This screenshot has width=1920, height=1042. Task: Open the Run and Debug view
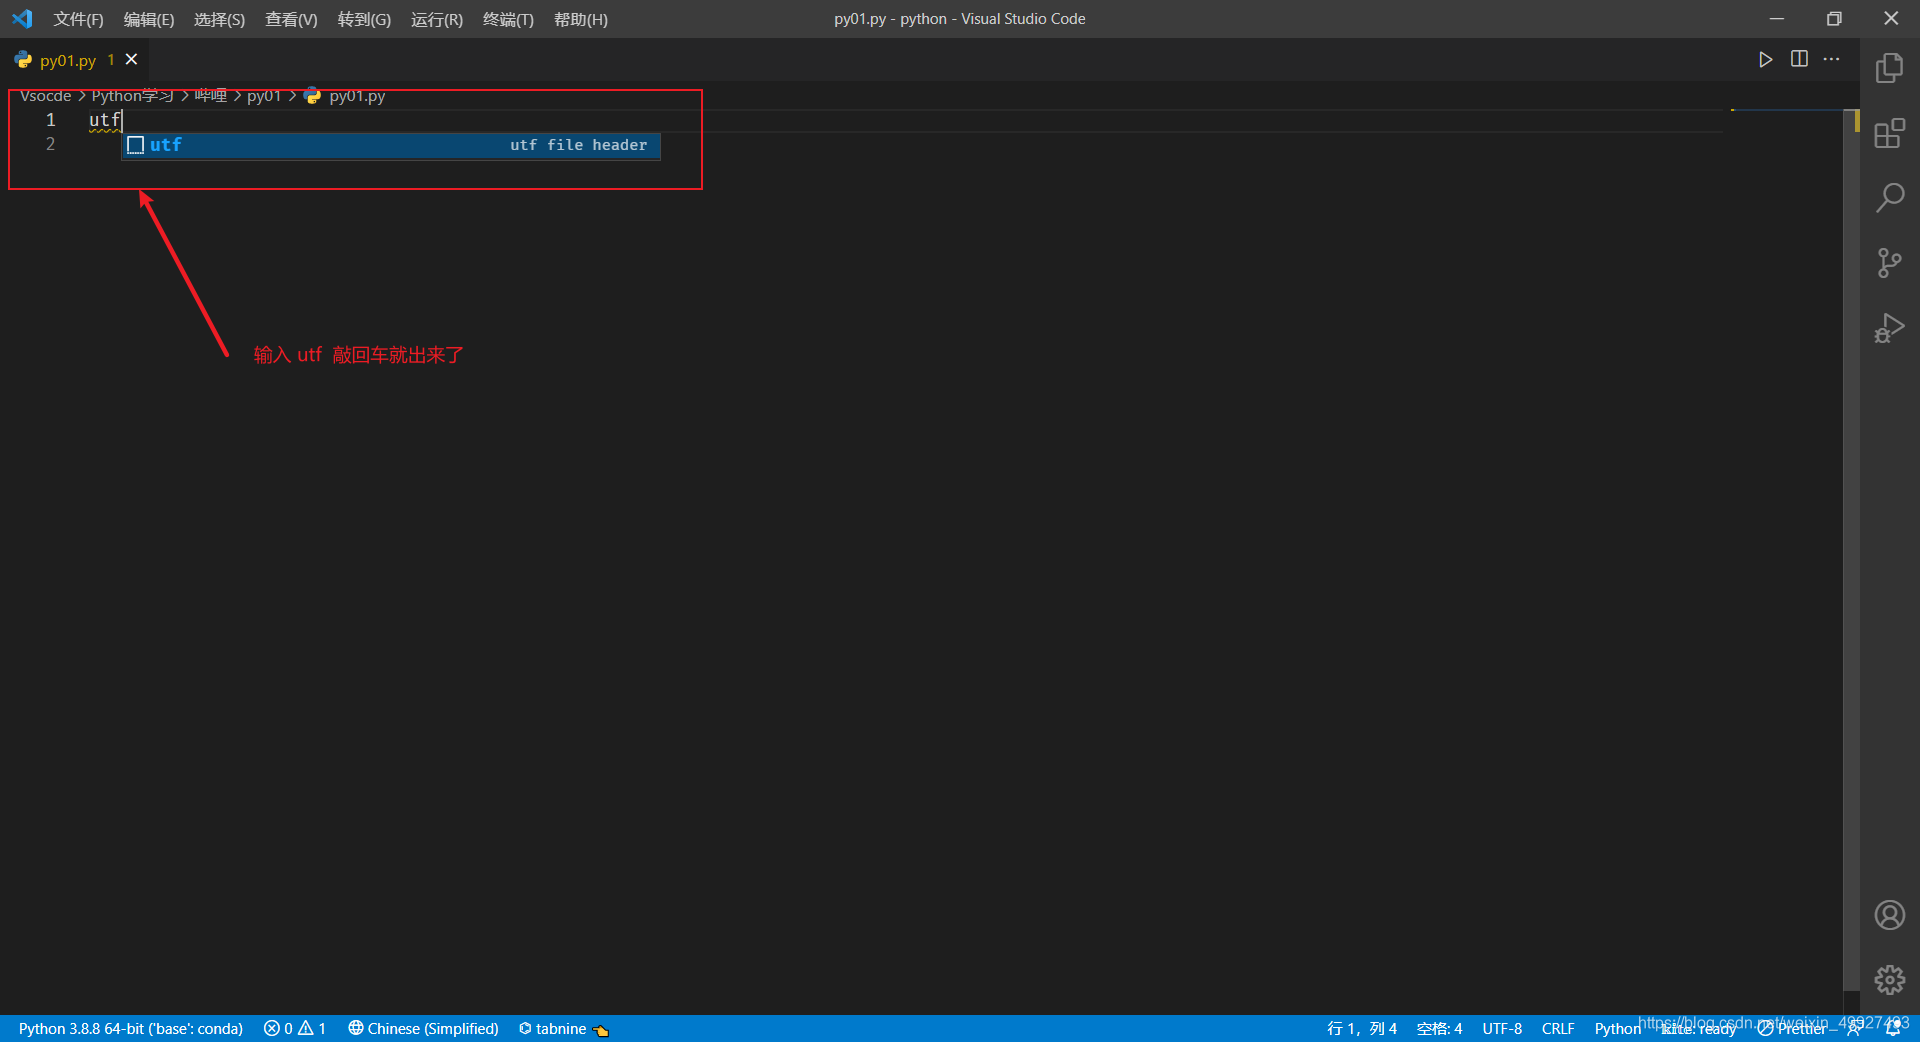pos(1889,328)
